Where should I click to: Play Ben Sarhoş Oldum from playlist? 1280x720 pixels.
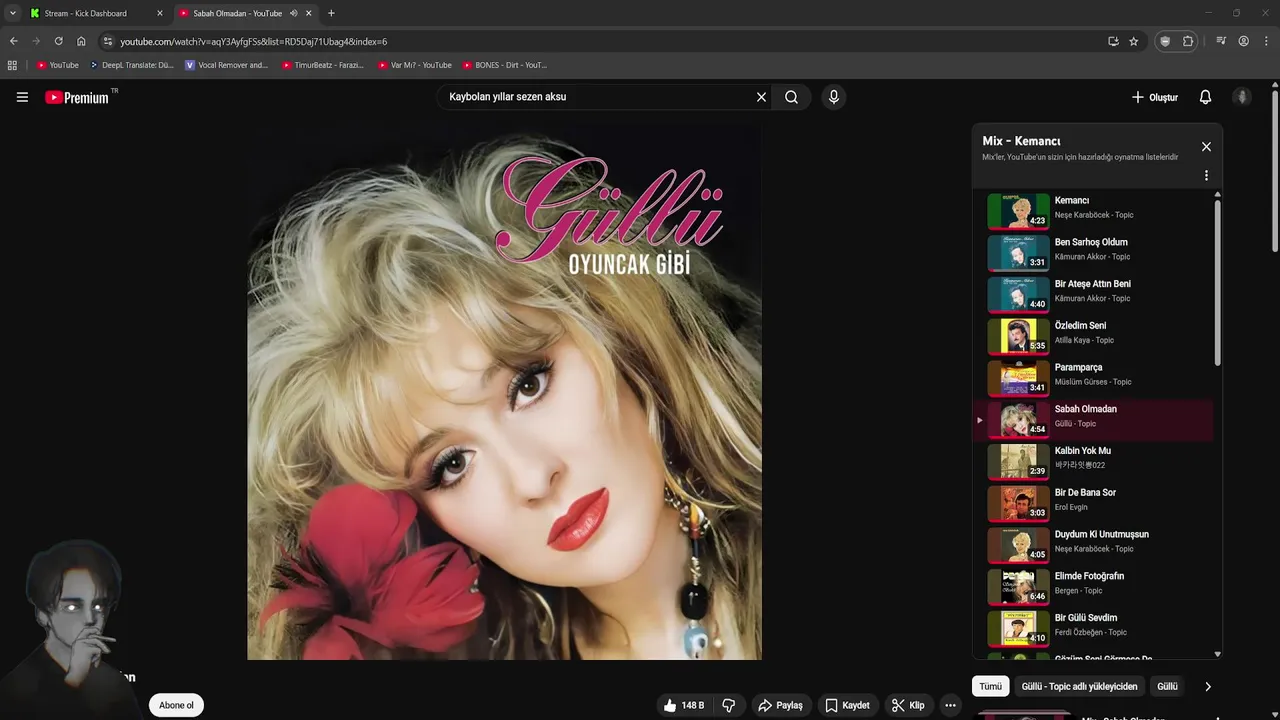tap(1093, 253)
